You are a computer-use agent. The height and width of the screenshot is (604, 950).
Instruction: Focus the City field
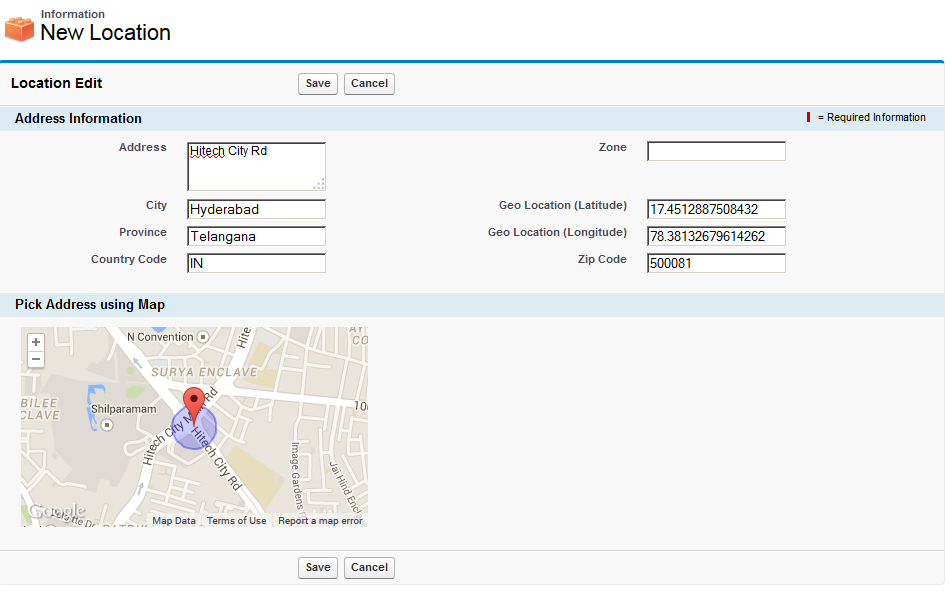pos(256,209)
